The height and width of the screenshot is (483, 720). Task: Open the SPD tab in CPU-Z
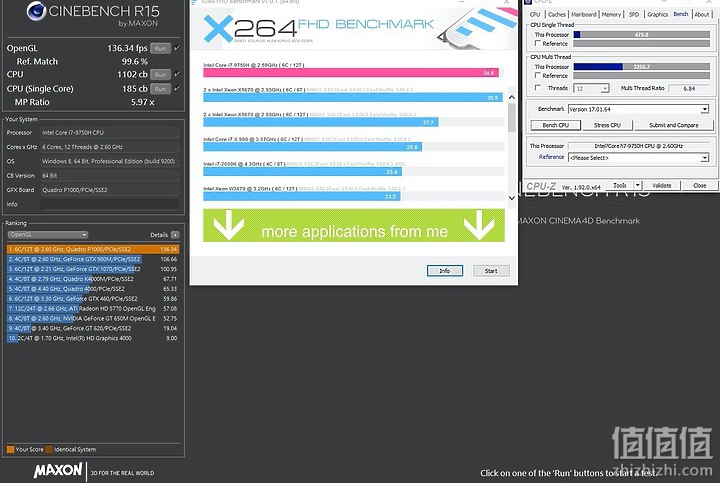(634, 15)
